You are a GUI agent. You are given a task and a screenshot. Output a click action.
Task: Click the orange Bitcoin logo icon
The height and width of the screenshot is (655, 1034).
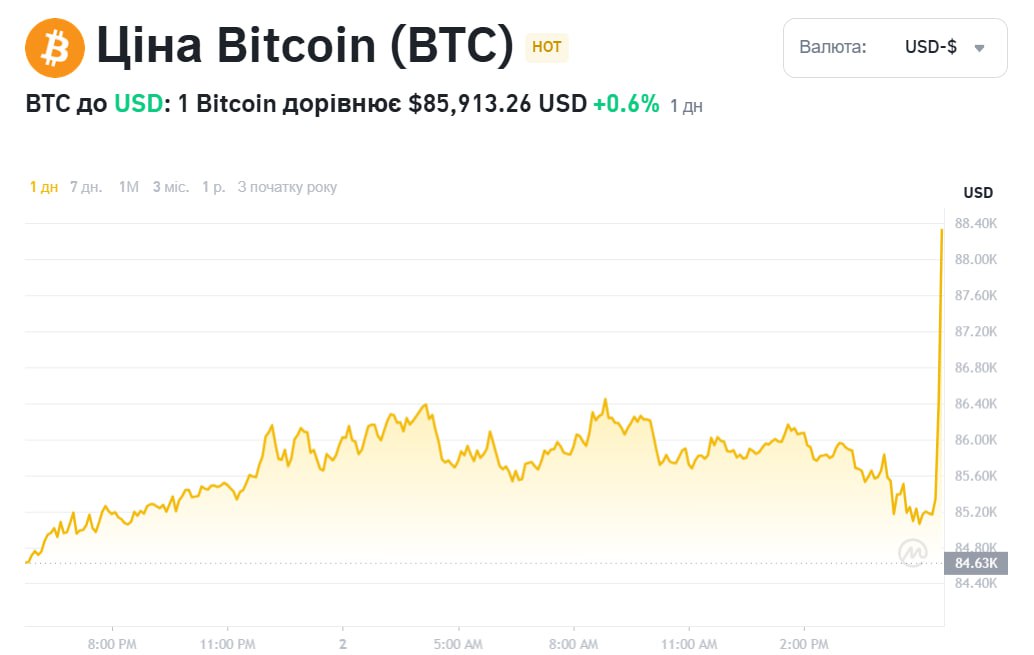point(56,48)
